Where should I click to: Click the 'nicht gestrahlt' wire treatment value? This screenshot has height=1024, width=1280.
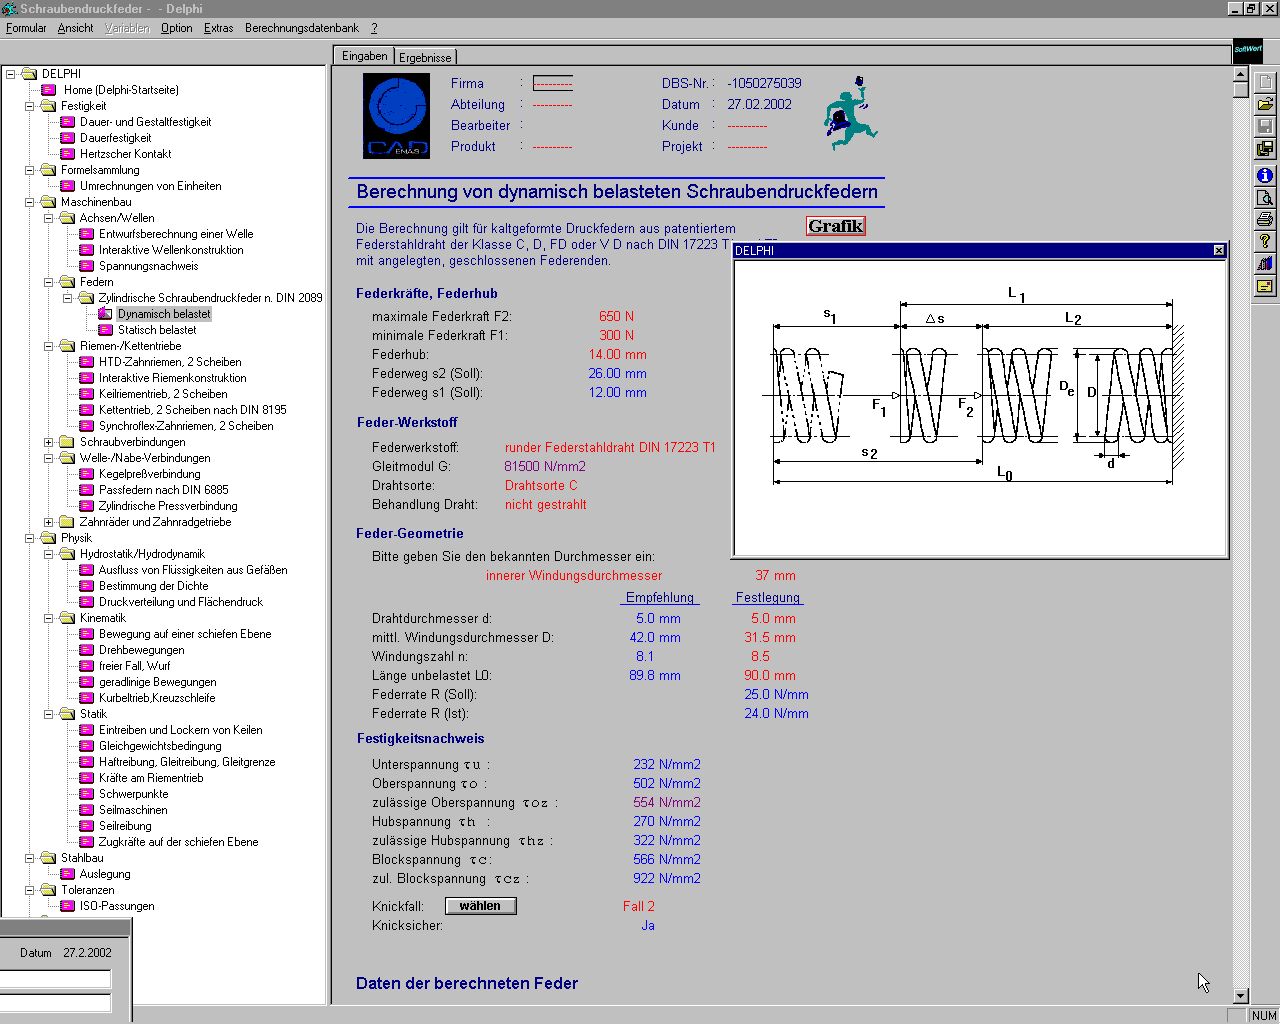pyautogui.click(x=545, y=504)
